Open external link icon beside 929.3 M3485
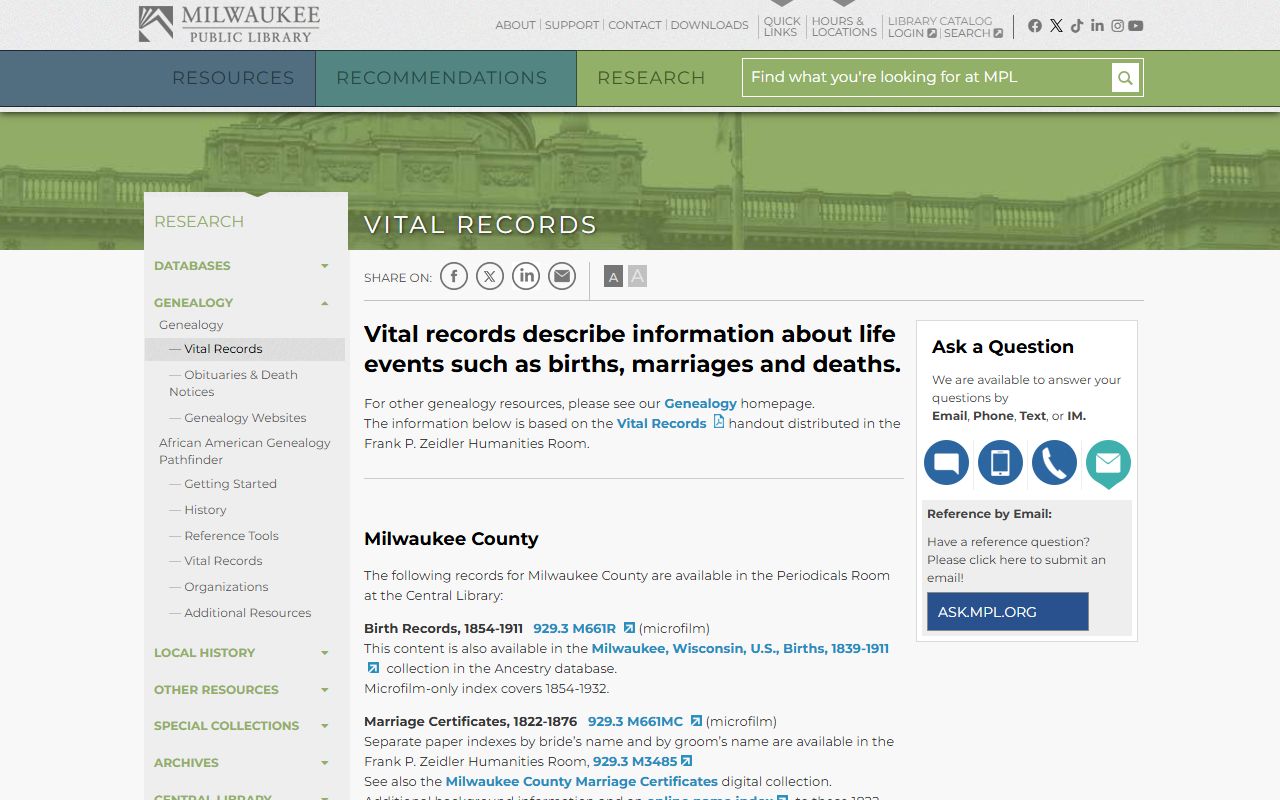 pos(687,761)
